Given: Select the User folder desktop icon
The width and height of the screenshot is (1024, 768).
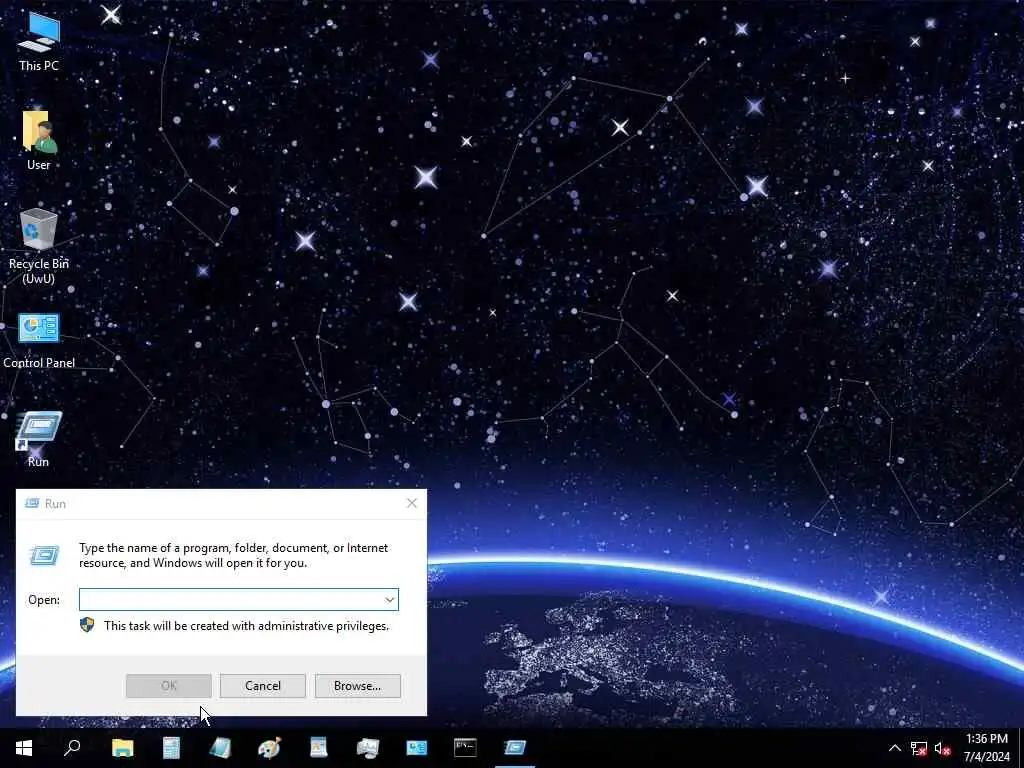Looking at the screenshot, I should (x=39, y=140).
